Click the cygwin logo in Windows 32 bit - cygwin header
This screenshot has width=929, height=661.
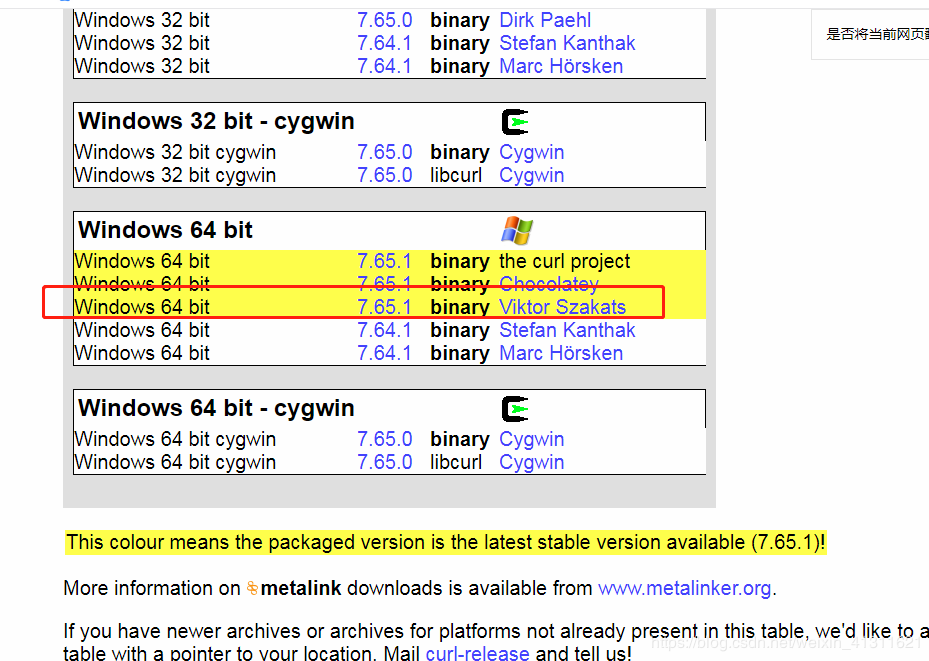[515, 122]
